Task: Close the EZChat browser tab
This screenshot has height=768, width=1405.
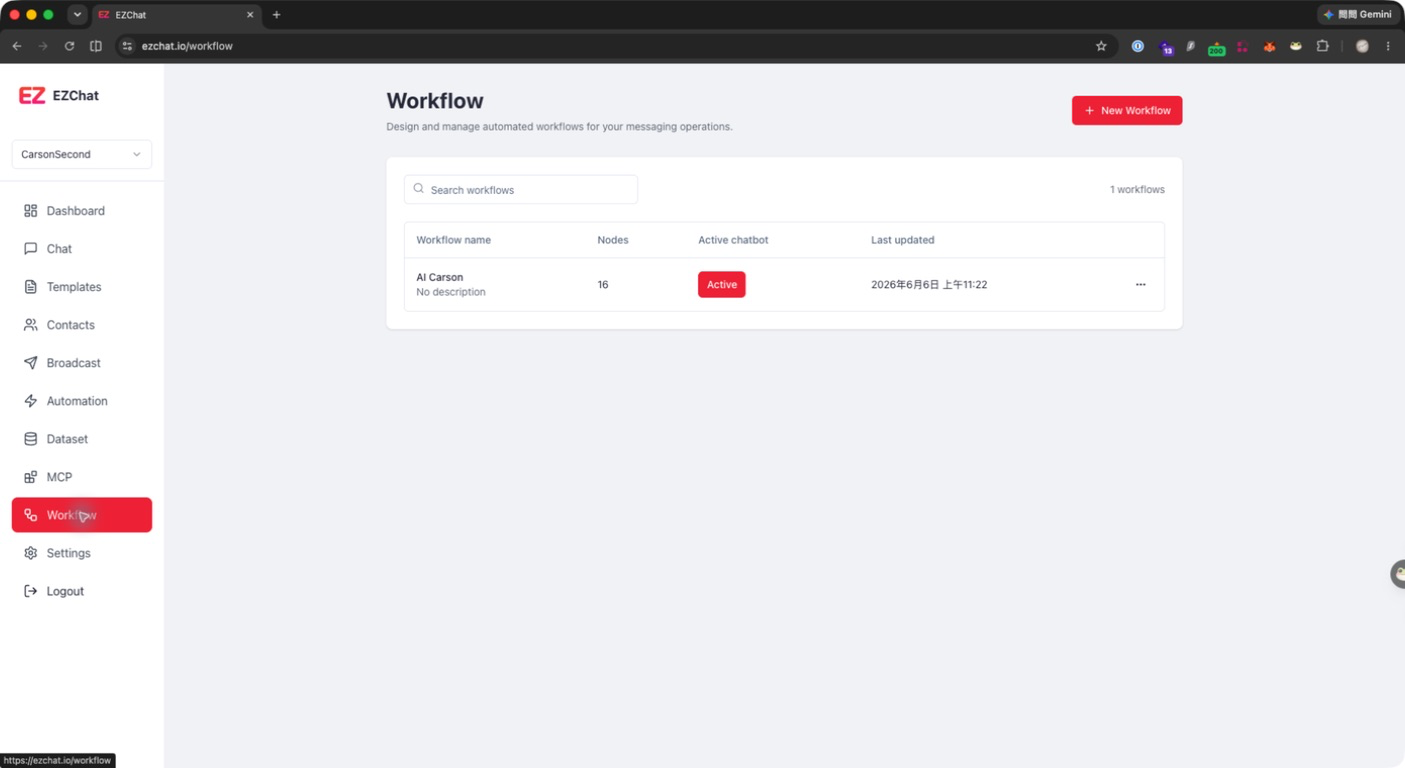Action: point(250,15)
